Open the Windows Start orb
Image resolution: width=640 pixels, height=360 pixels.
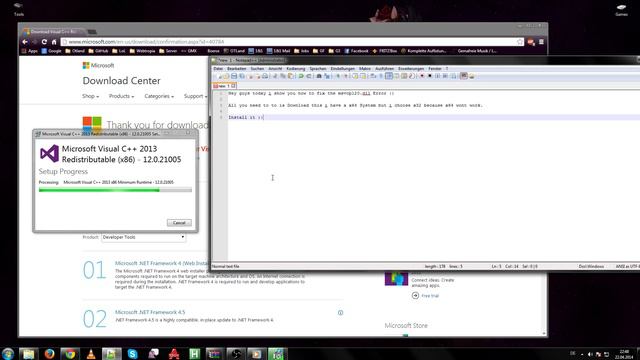(8, 353)
